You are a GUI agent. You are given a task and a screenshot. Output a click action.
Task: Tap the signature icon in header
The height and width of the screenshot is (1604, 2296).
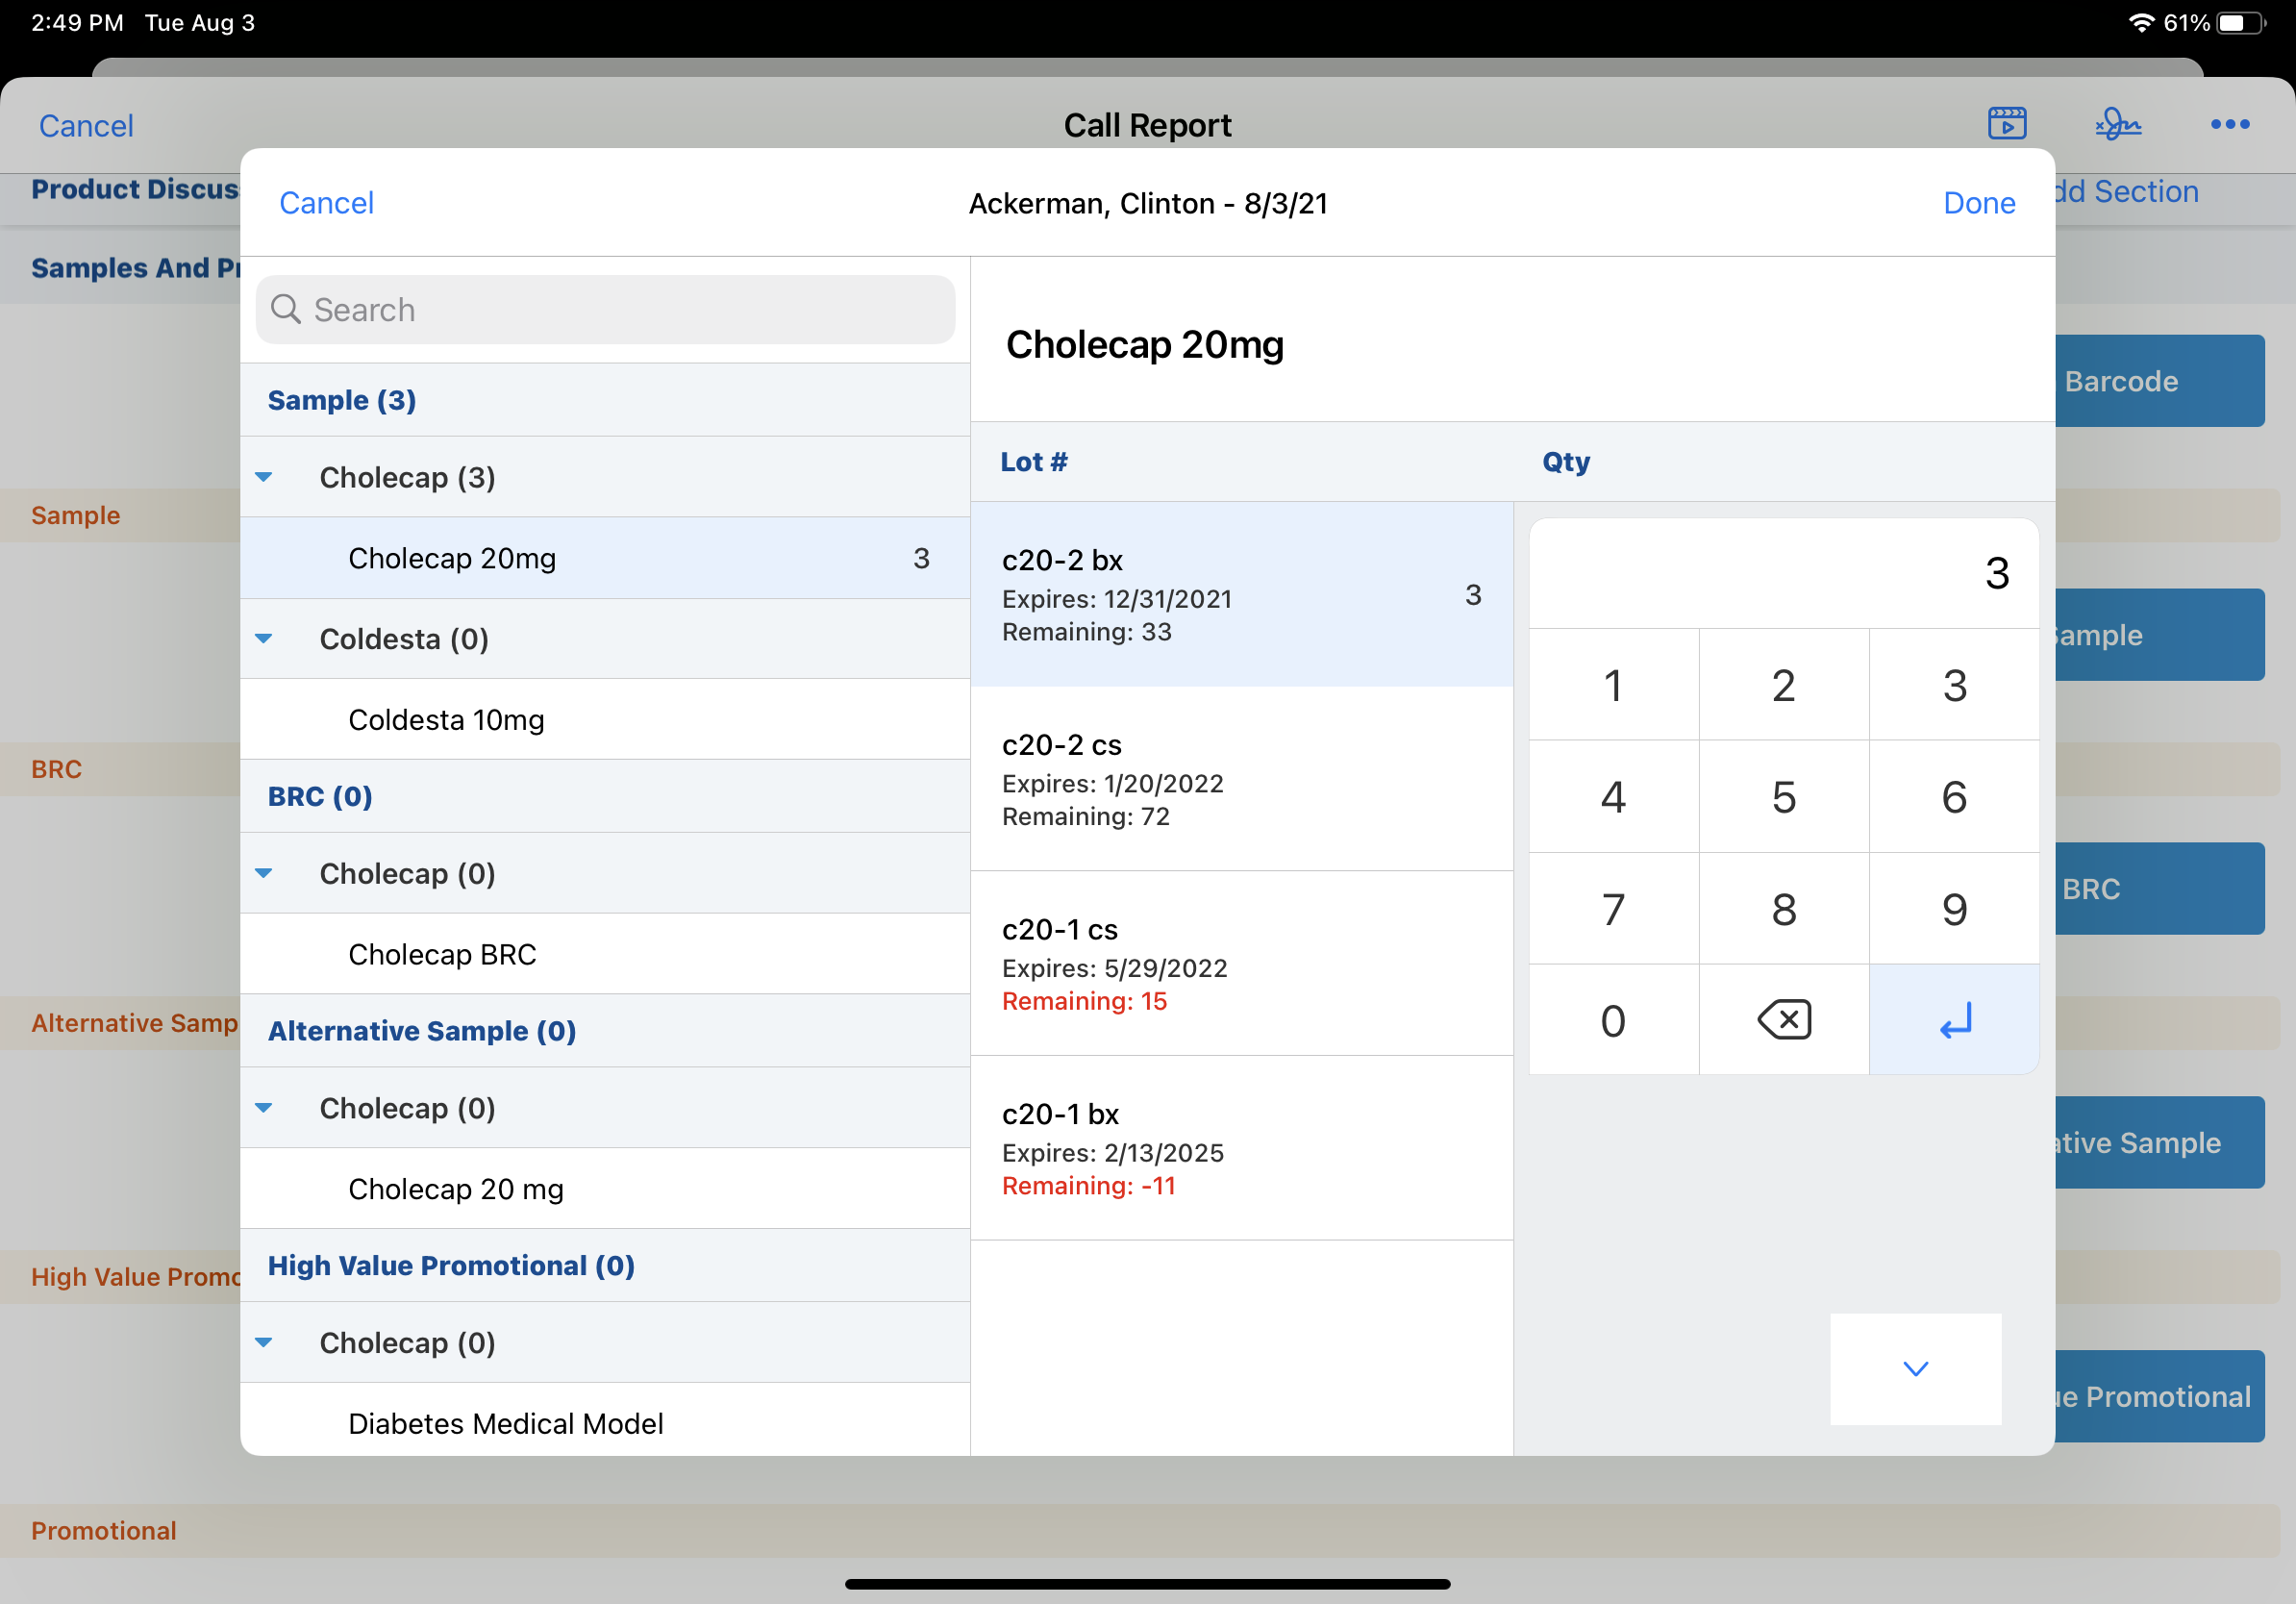point(2117,124)
